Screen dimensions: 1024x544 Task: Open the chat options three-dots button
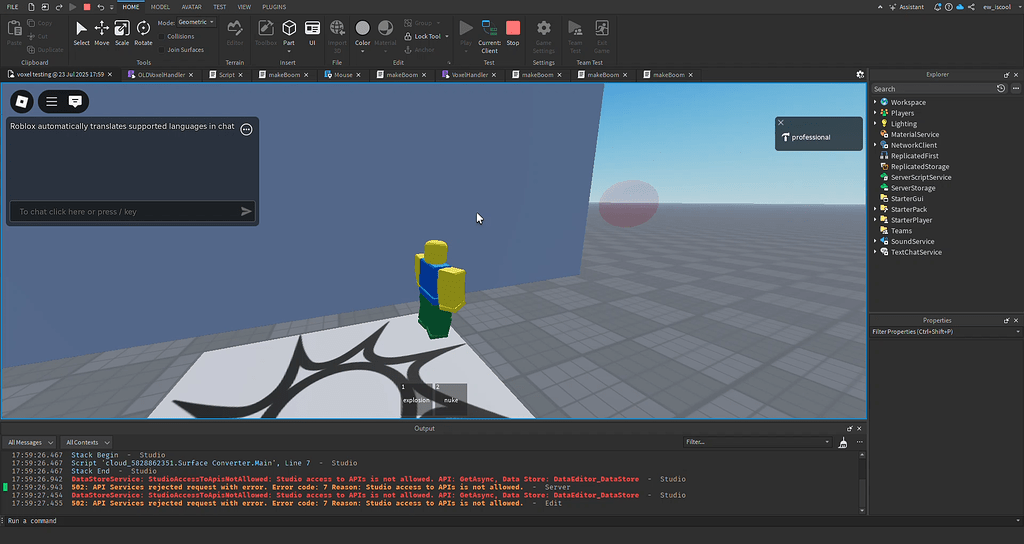pyautogui.click(x=246, y=129)
